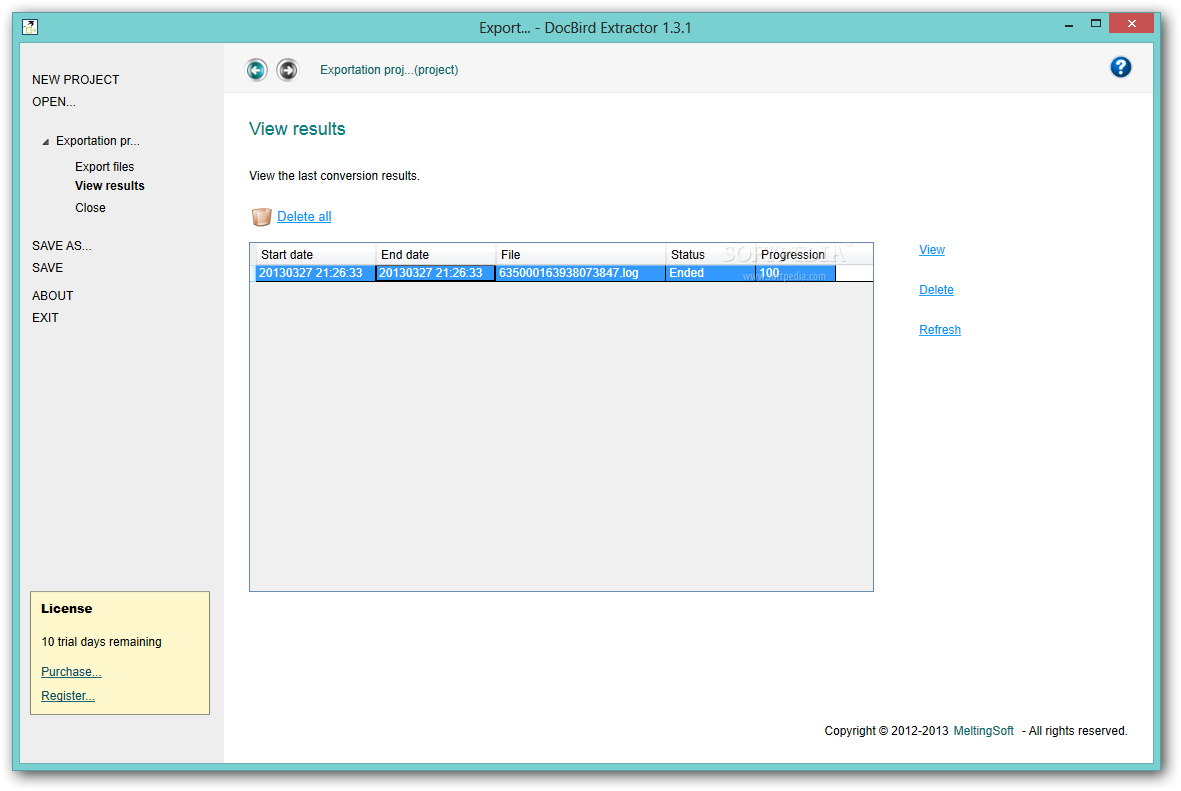1181x791 pixels.
Task: Click the trash bin icon beside Delete all
Action: 261,217
